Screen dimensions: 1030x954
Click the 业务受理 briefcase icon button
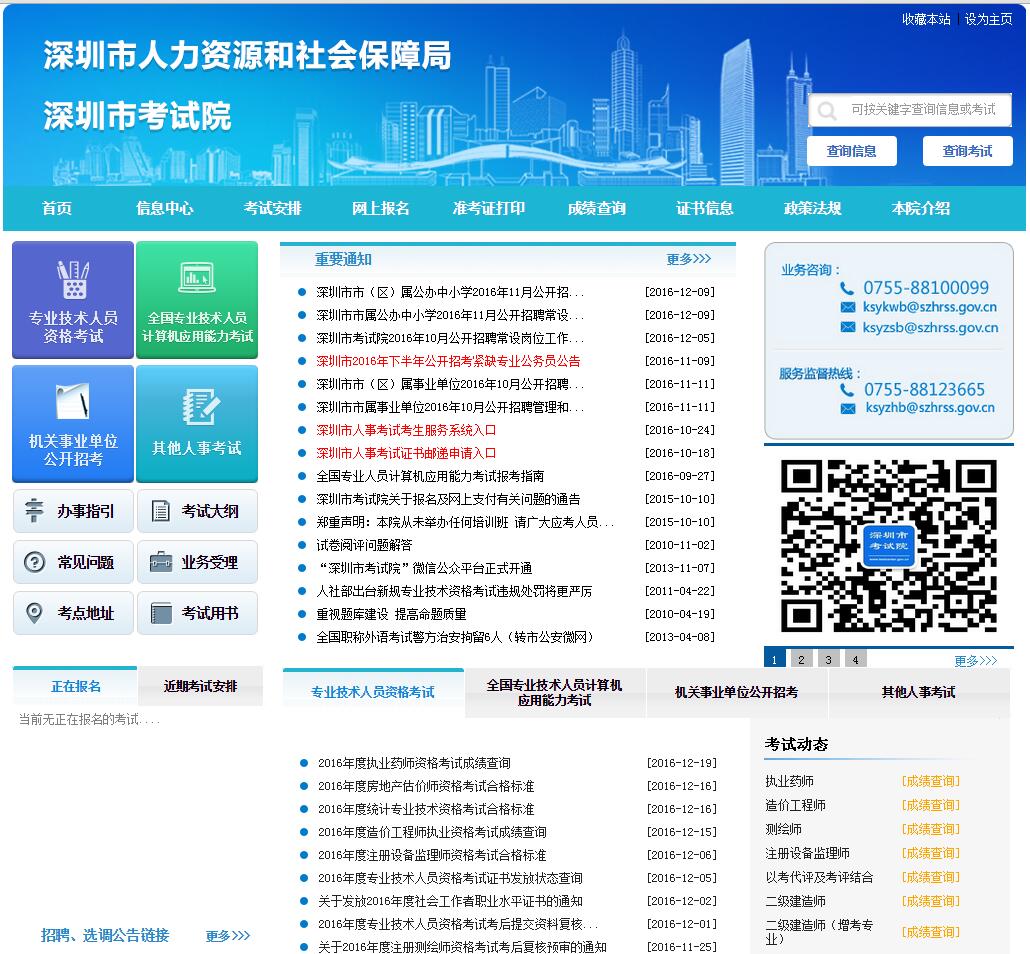pos(197,562)
